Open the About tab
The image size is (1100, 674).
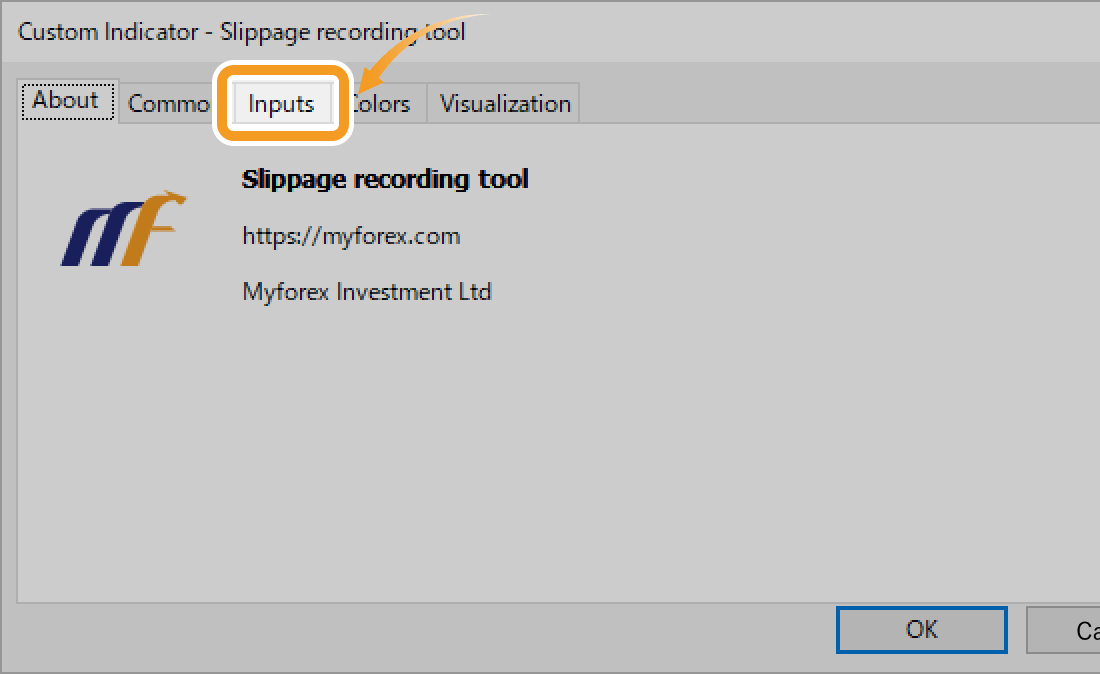65,100
